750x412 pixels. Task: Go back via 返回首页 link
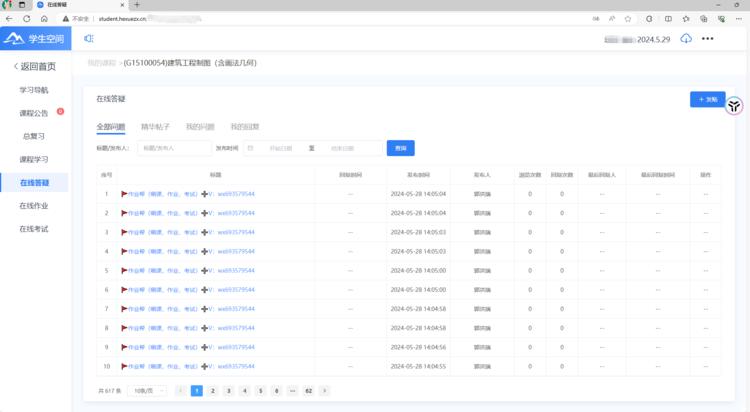point(34,67)
